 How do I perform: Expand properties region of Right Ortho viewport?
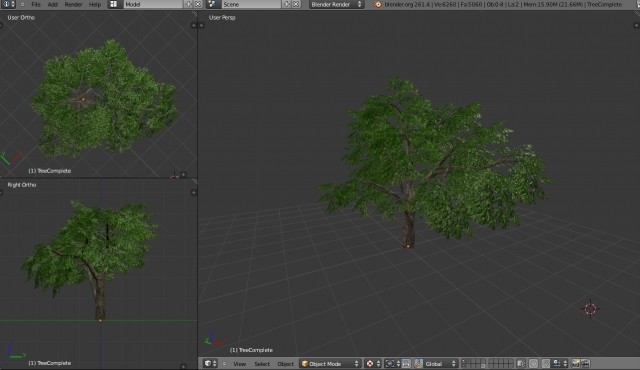(194, 193)
